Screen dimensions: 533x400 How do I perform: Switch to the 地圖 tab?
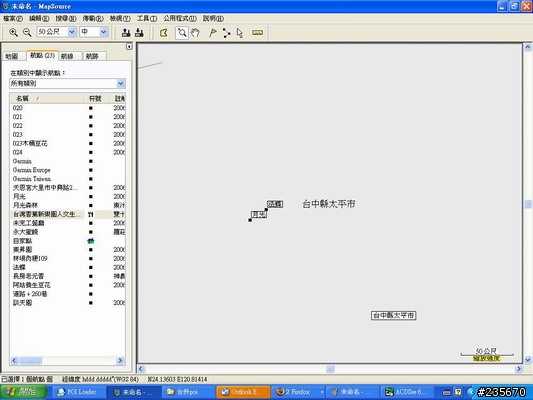coord(14,56)
